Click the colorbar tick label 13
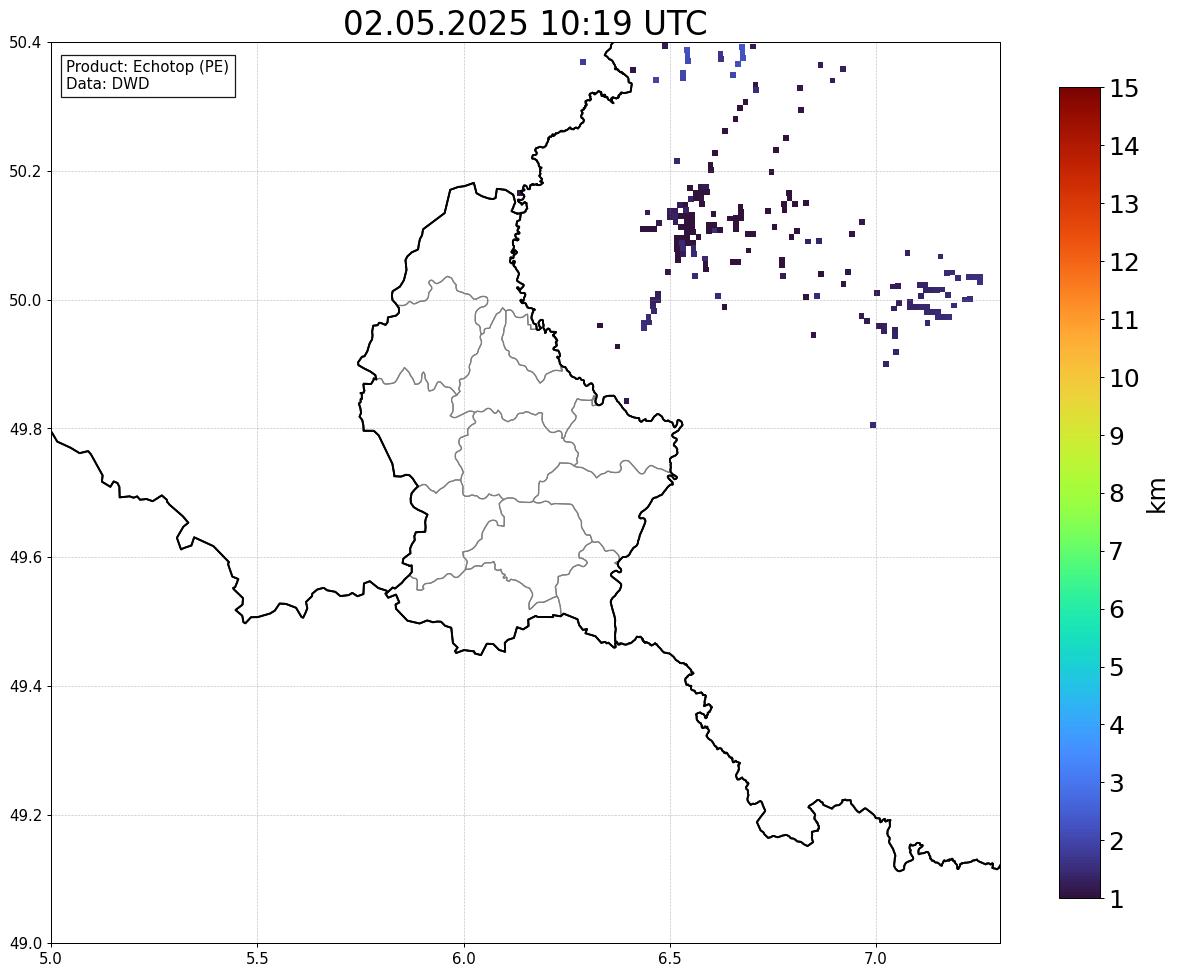The image size is (1178, 976). point(1124,204)
